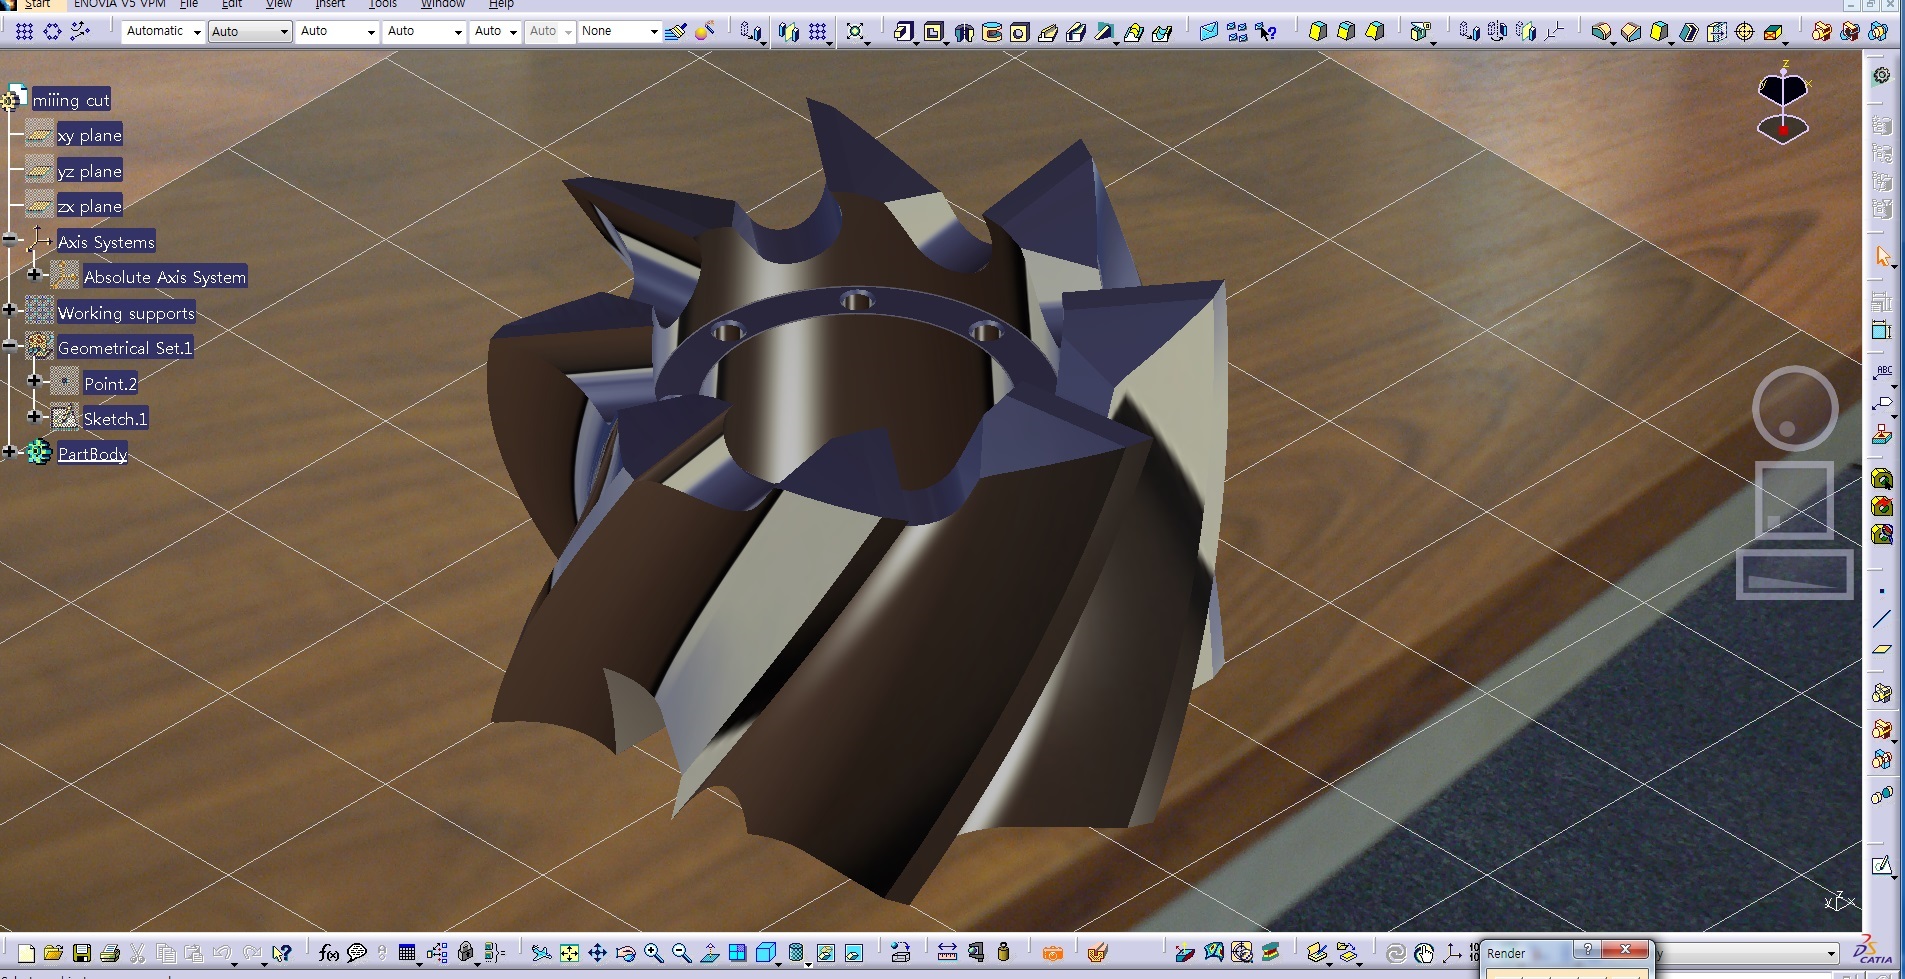The width and height of the screenshot is (1905, 979).
Task: Select the miiing cut root node
Action: coord(71,100)
